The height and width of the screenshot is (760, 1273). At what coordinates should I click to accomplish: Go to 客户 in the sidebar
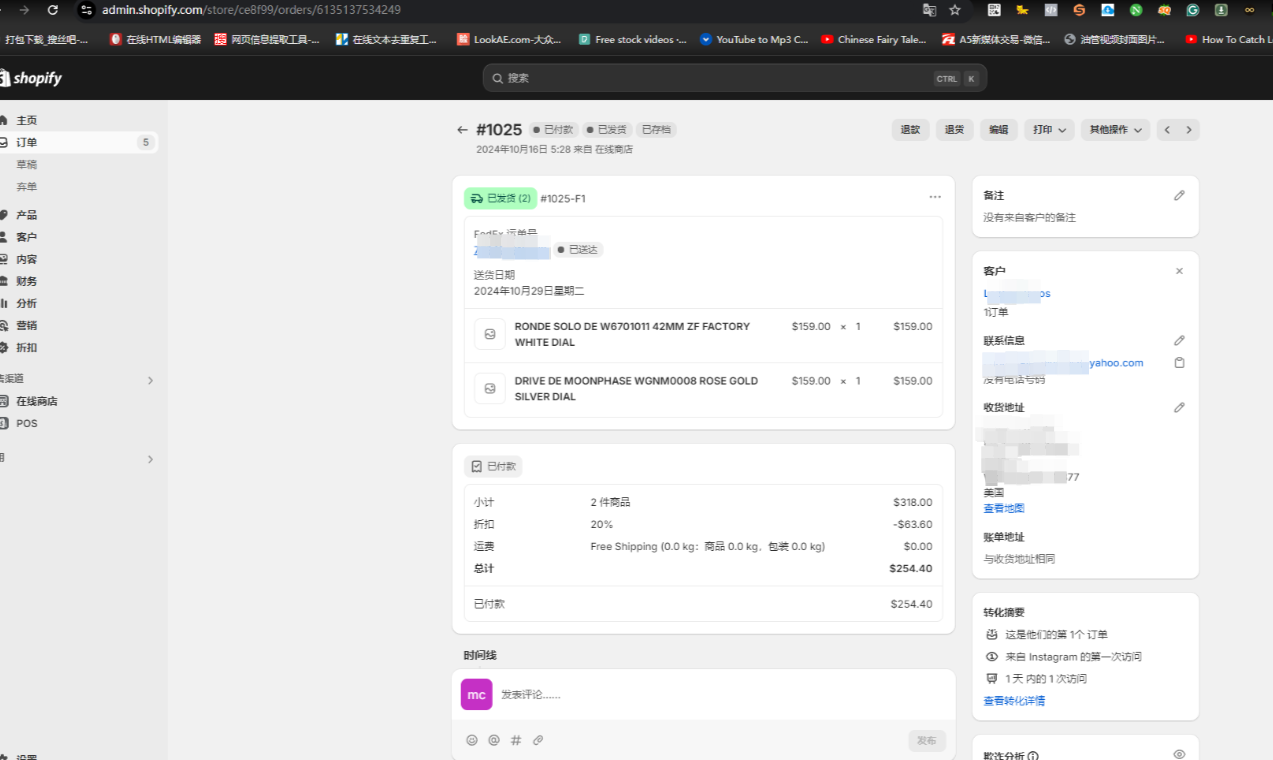[x=27, y=237]
